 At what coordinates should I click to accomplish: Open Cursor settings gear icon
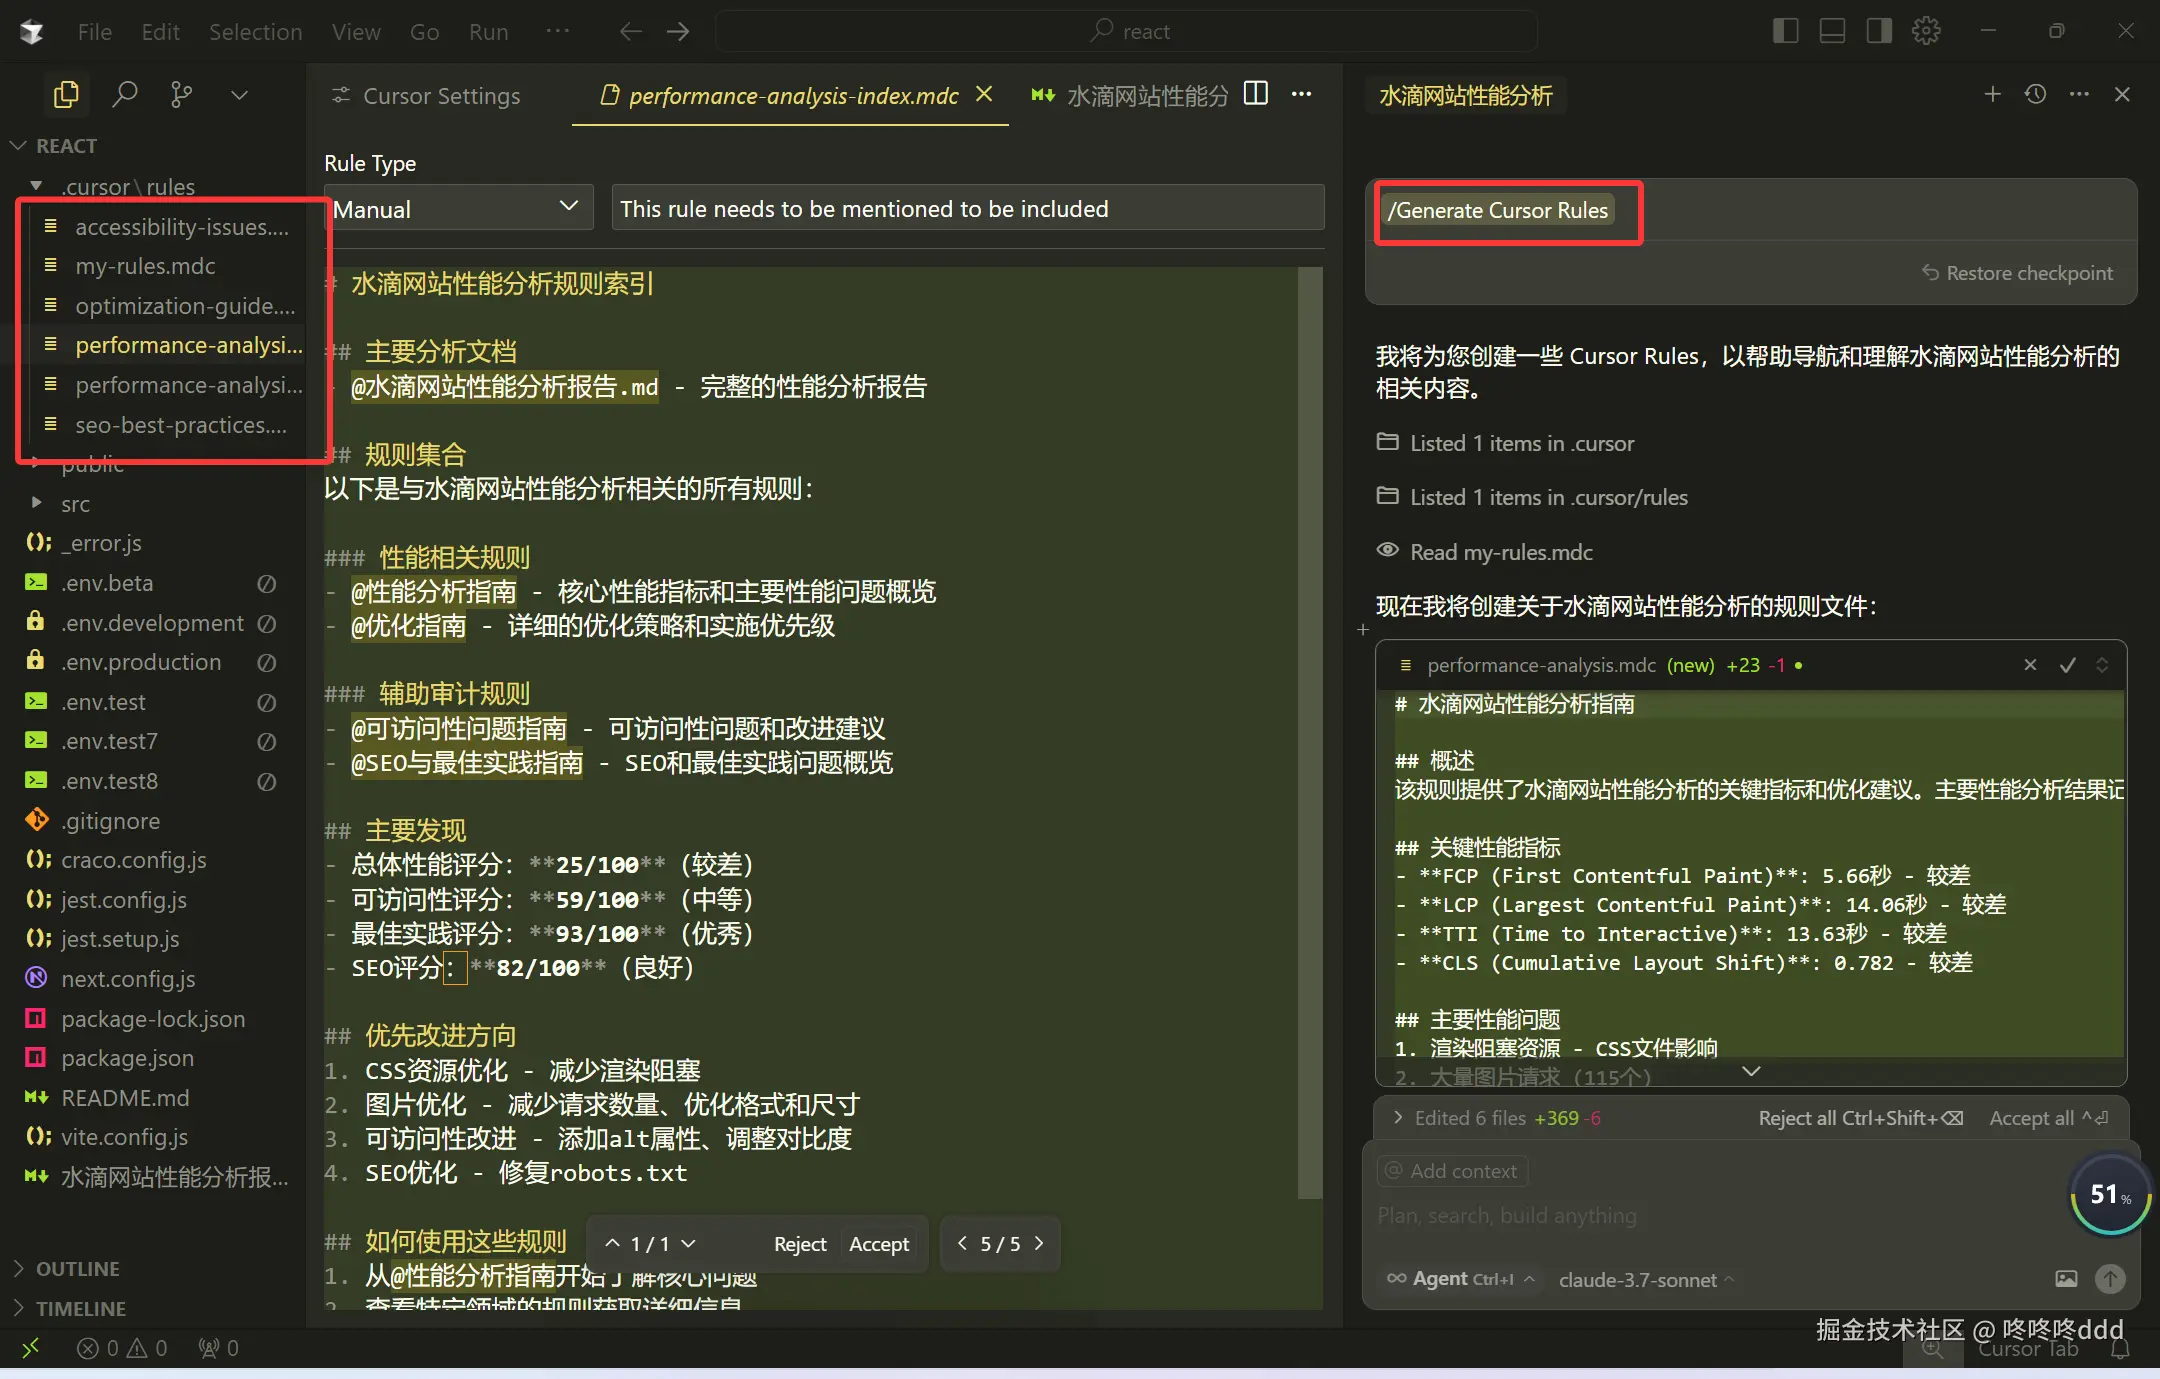[1926, 31]
